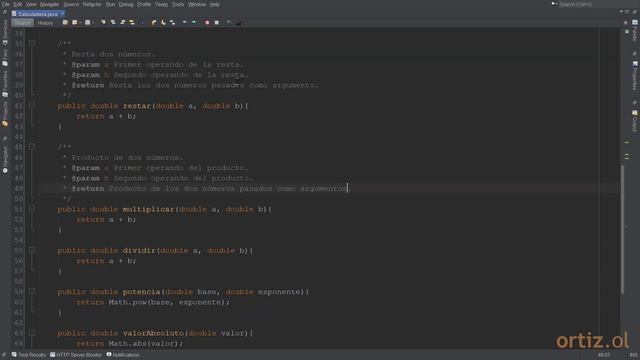The width and height of the screenshot is (640, 360).
Task: Click Shift Line Left icon
Action: pos(184,22)
